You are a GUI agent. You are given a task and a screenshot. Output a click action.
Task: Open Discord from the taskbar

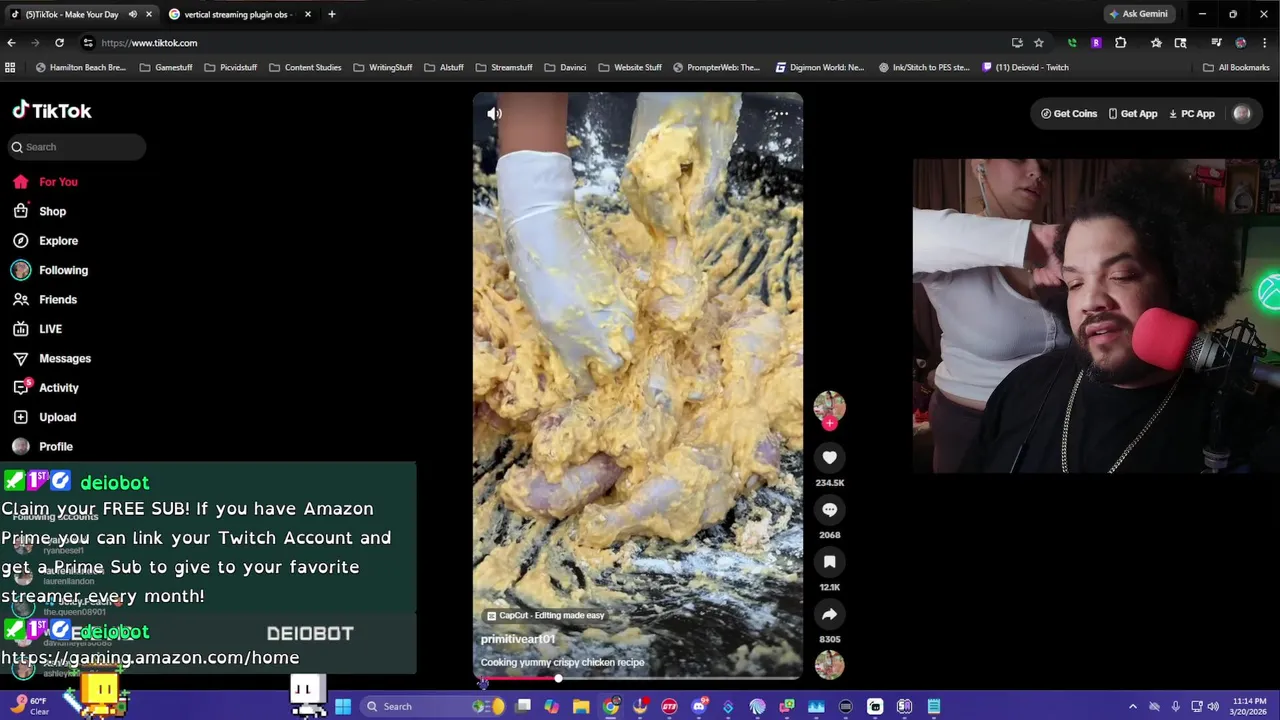699,706
